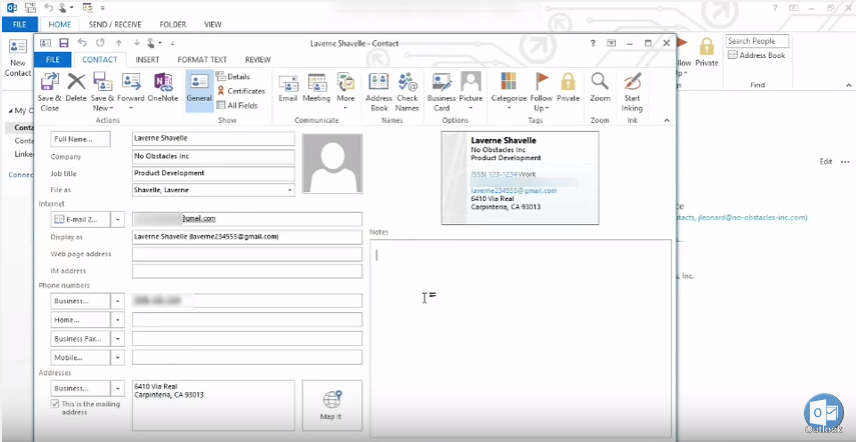Open FOLDER tab in main Outlook window
856x442 pixels.
(173, 25)
